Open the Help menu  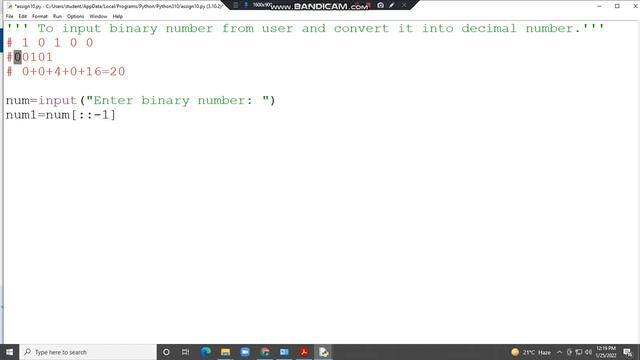tap(118, 16)
